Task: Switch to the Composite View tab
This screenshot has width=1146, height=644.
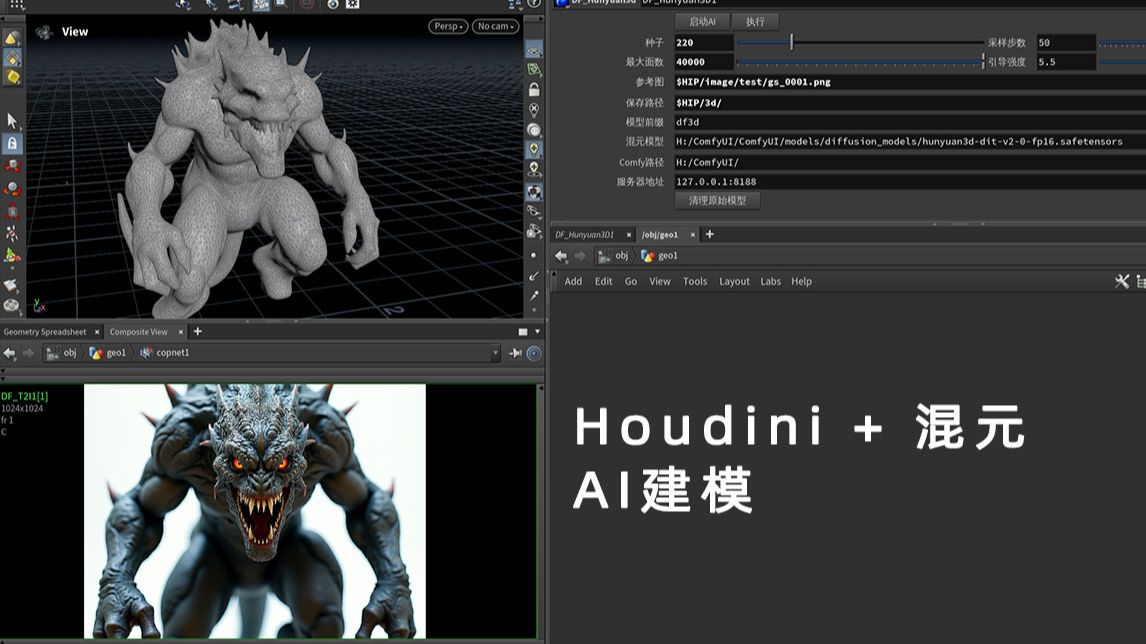Action: coord(139,332)
